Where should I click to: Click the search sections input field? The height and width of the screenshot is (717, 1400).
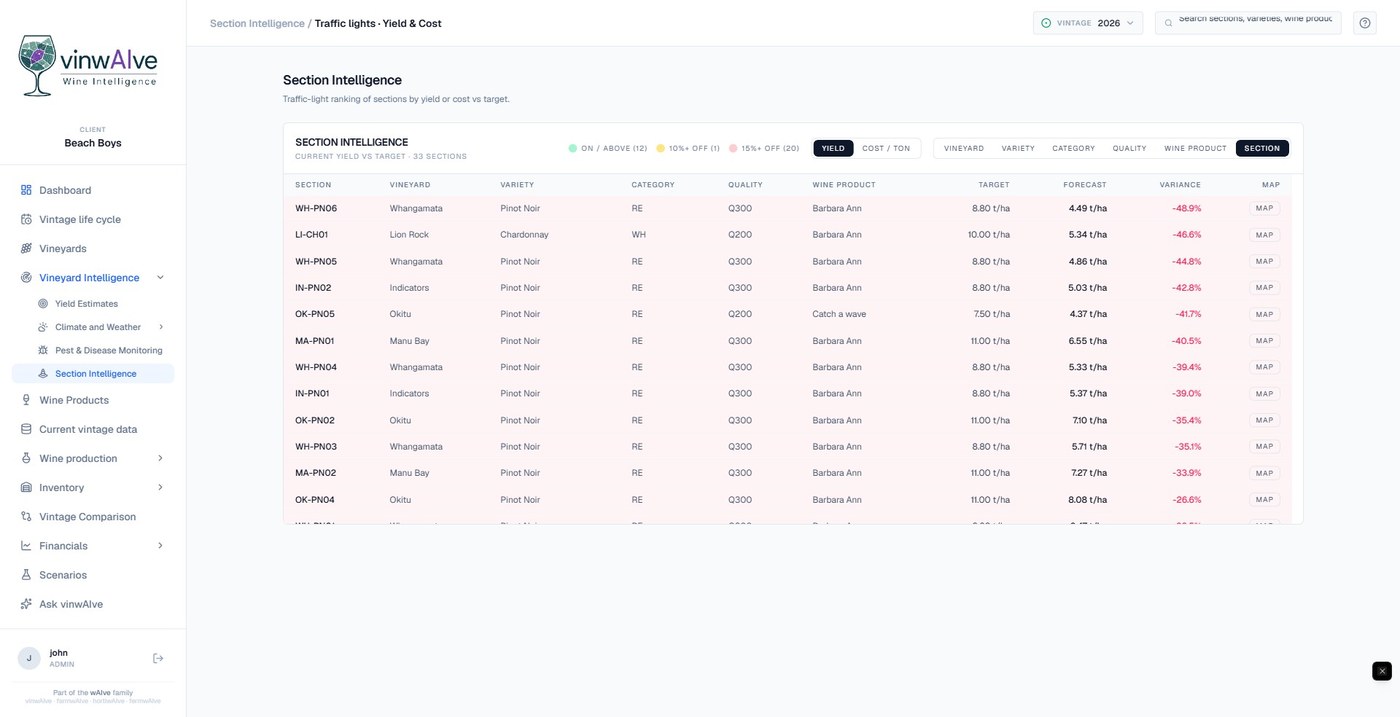click(1248, 23)
